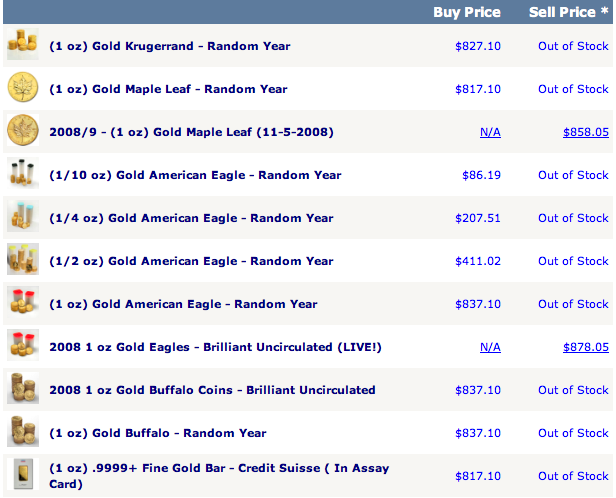Open the (1 oz) Gold Buffalo - Random Year listing
Image resolution: width=616 pixels, height=498 pixels.
pos(158,433)
